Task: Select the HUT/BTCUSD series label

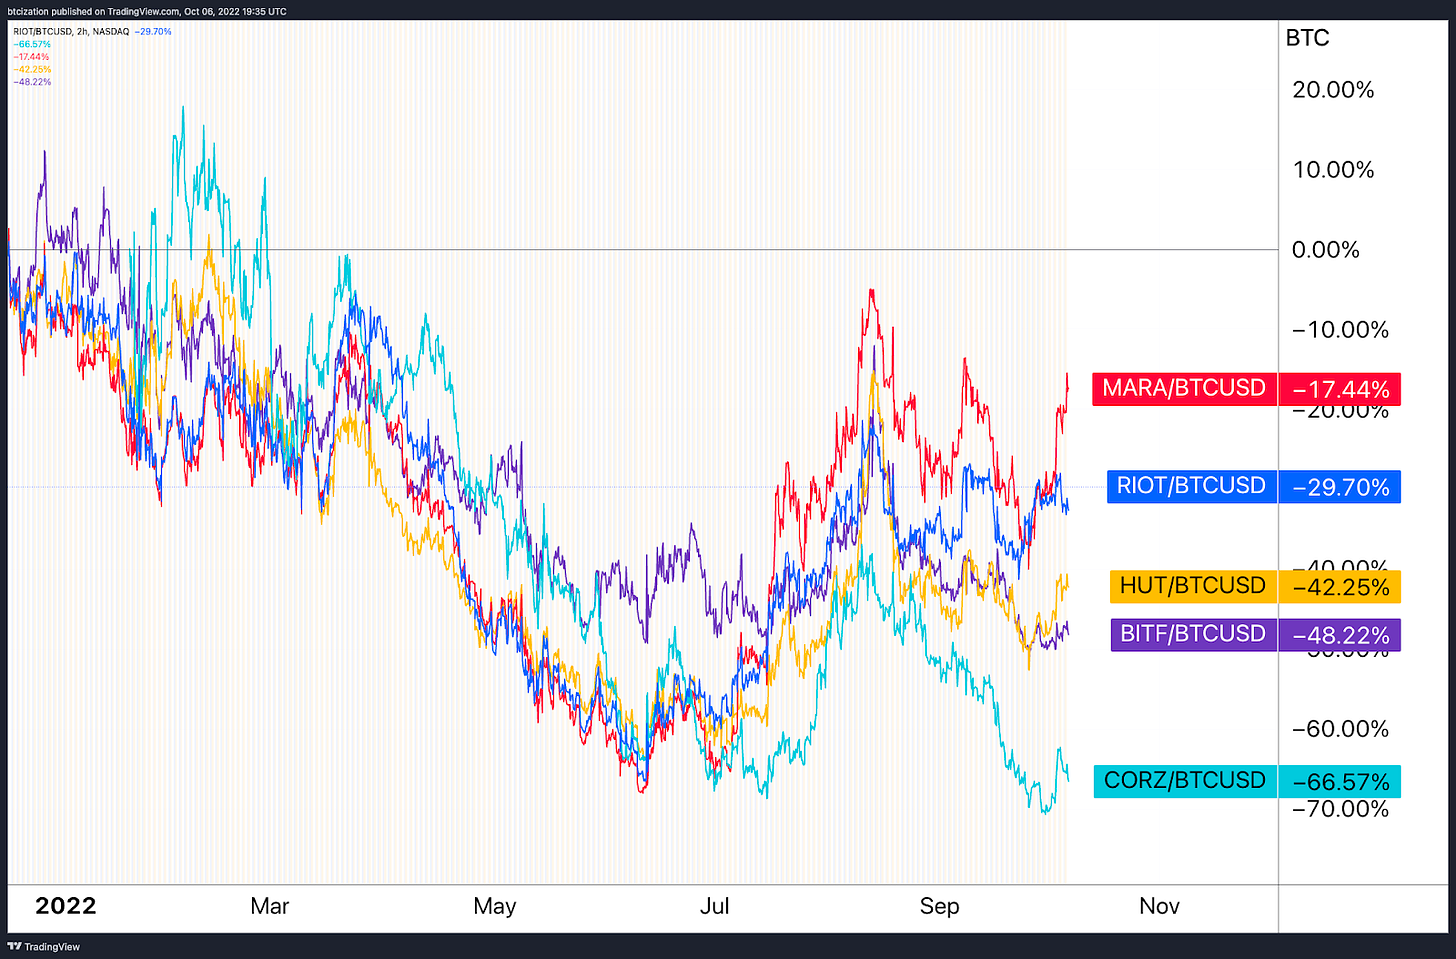Action: pyautogui.click(x=1193, y=586)
